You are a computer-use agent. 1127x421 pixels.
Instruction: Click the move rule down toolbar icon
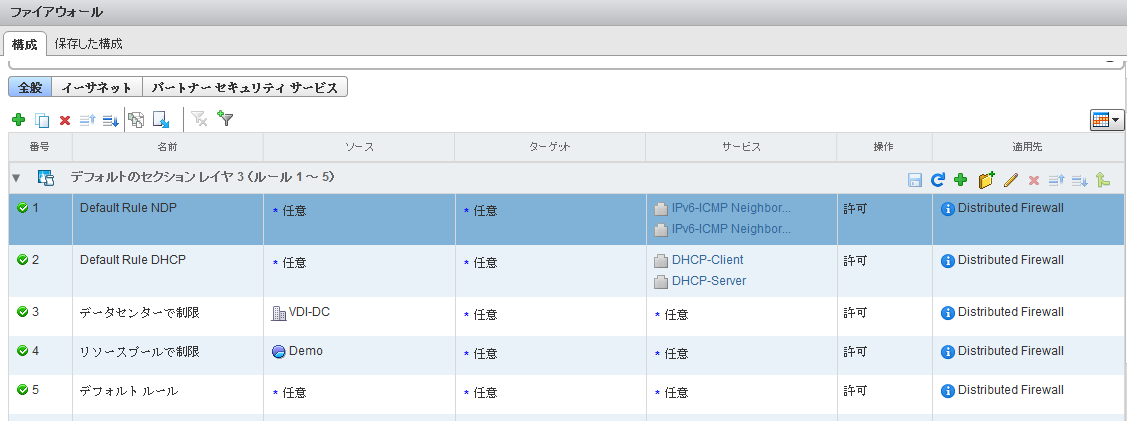point(110,120)
